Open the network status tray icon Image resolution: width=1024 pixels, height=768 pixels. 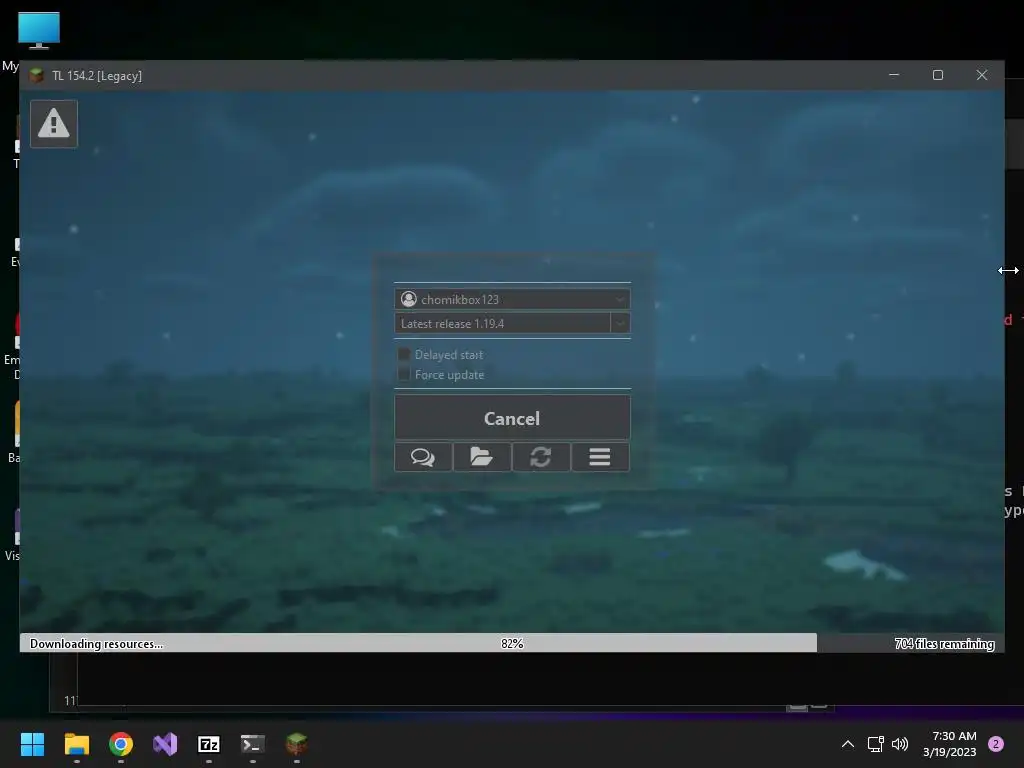coord(875,744)
